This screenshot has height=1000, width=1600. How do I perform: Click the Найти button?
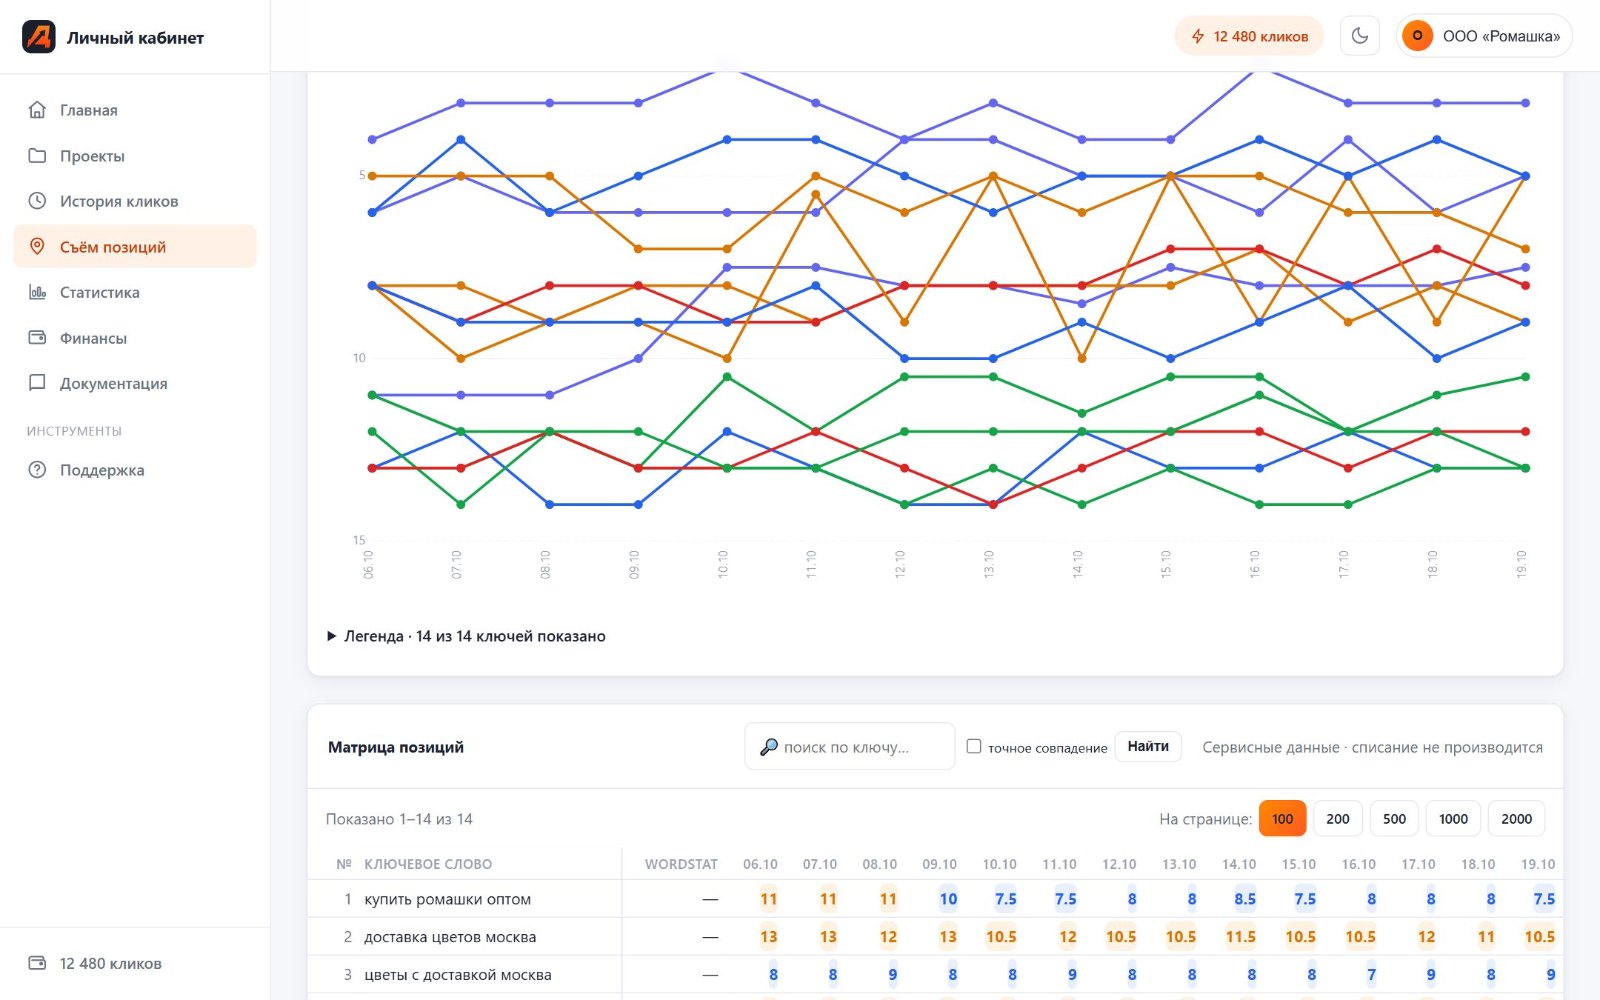coord(1148,746)
